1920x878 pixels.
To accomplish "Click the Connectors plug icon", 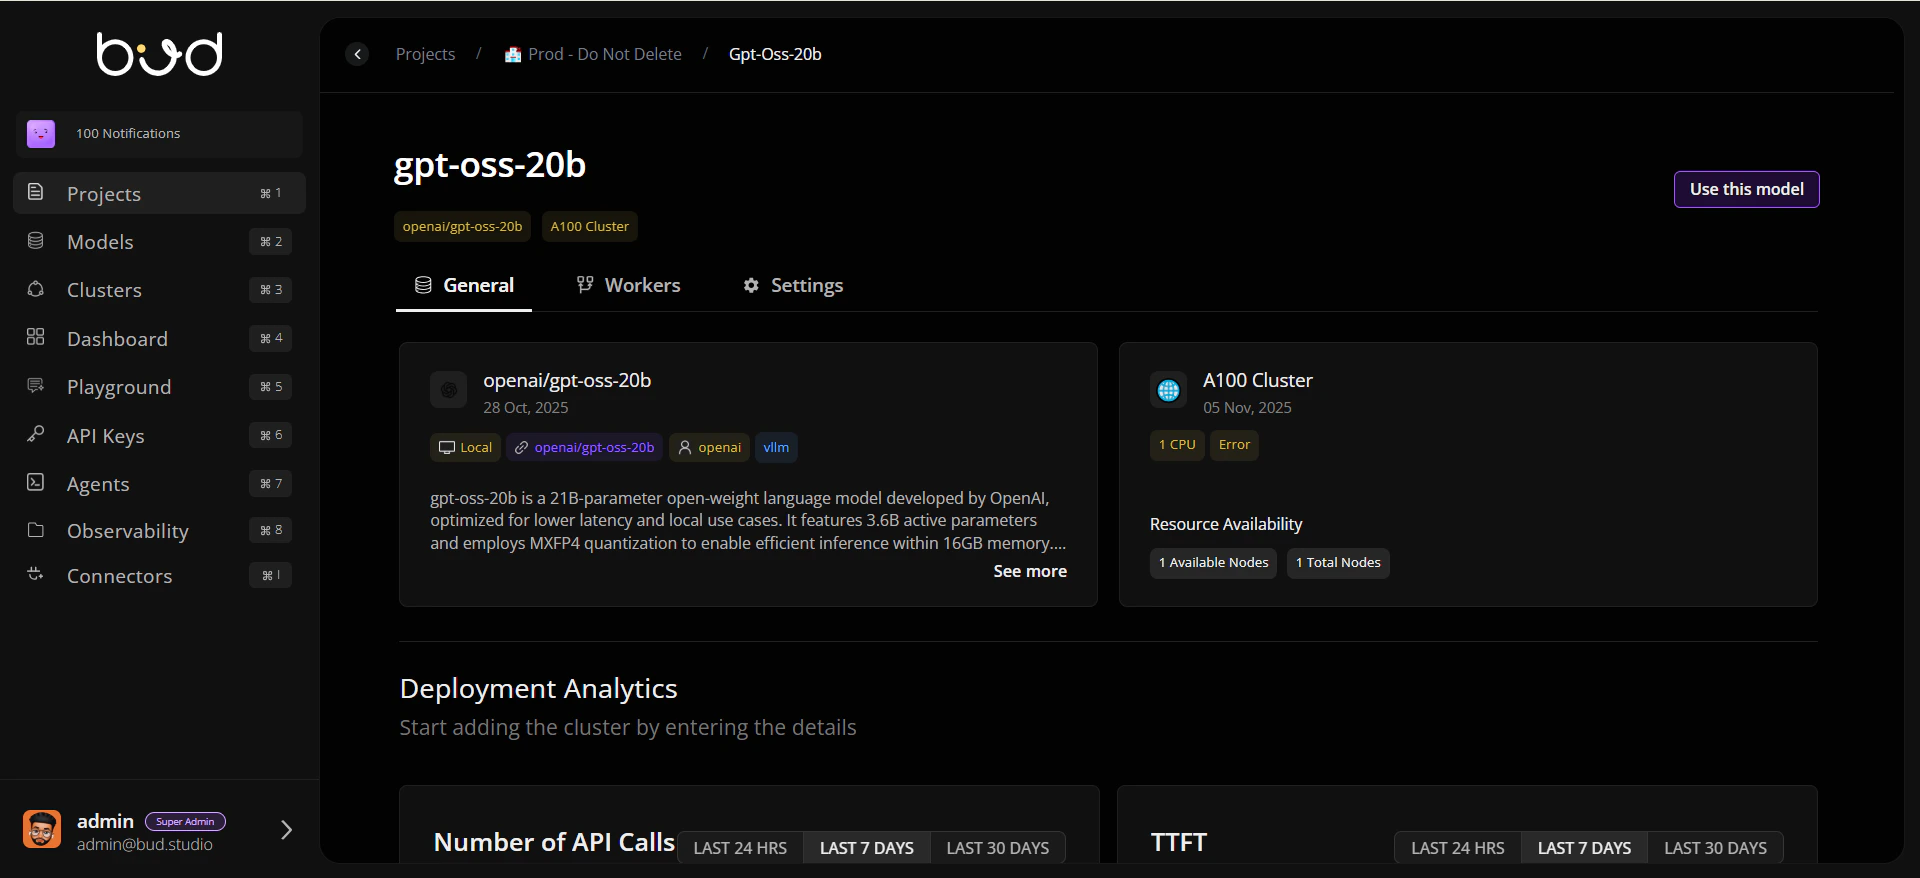I will pos(35,574).
